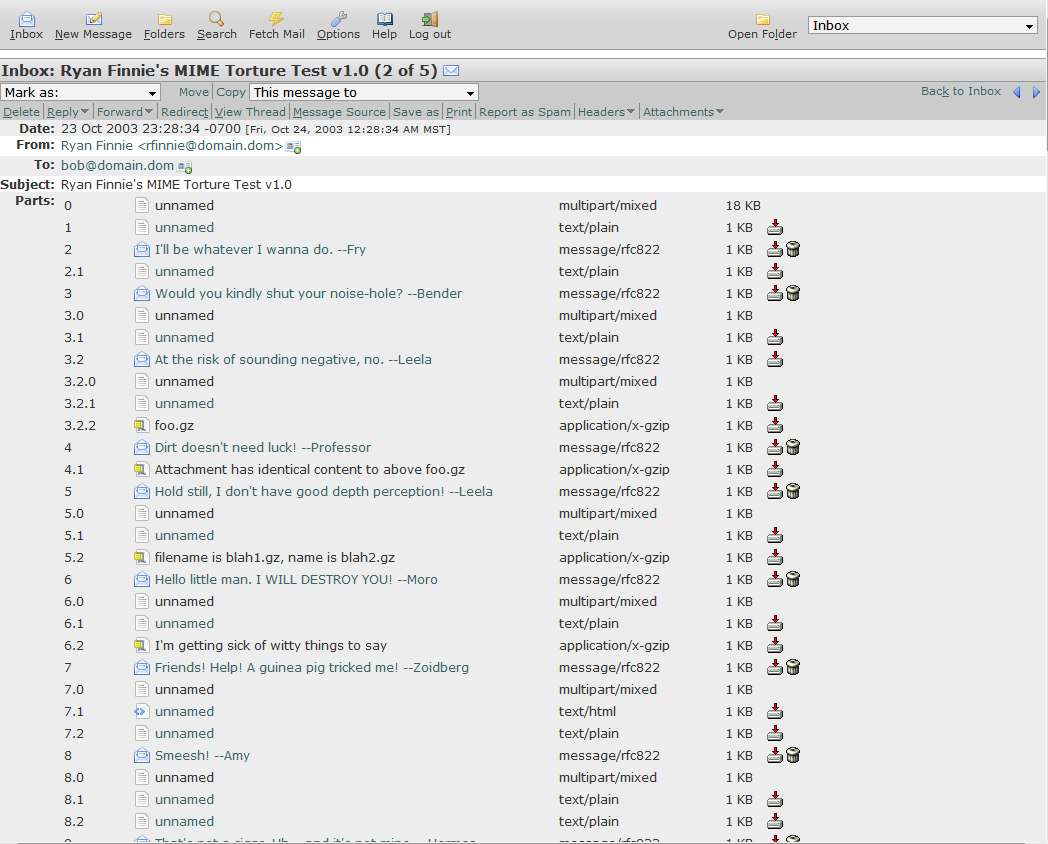1048x844 pixels.
Task: Strip part 6 Moro message attachment
Action: tap(793, 580)
